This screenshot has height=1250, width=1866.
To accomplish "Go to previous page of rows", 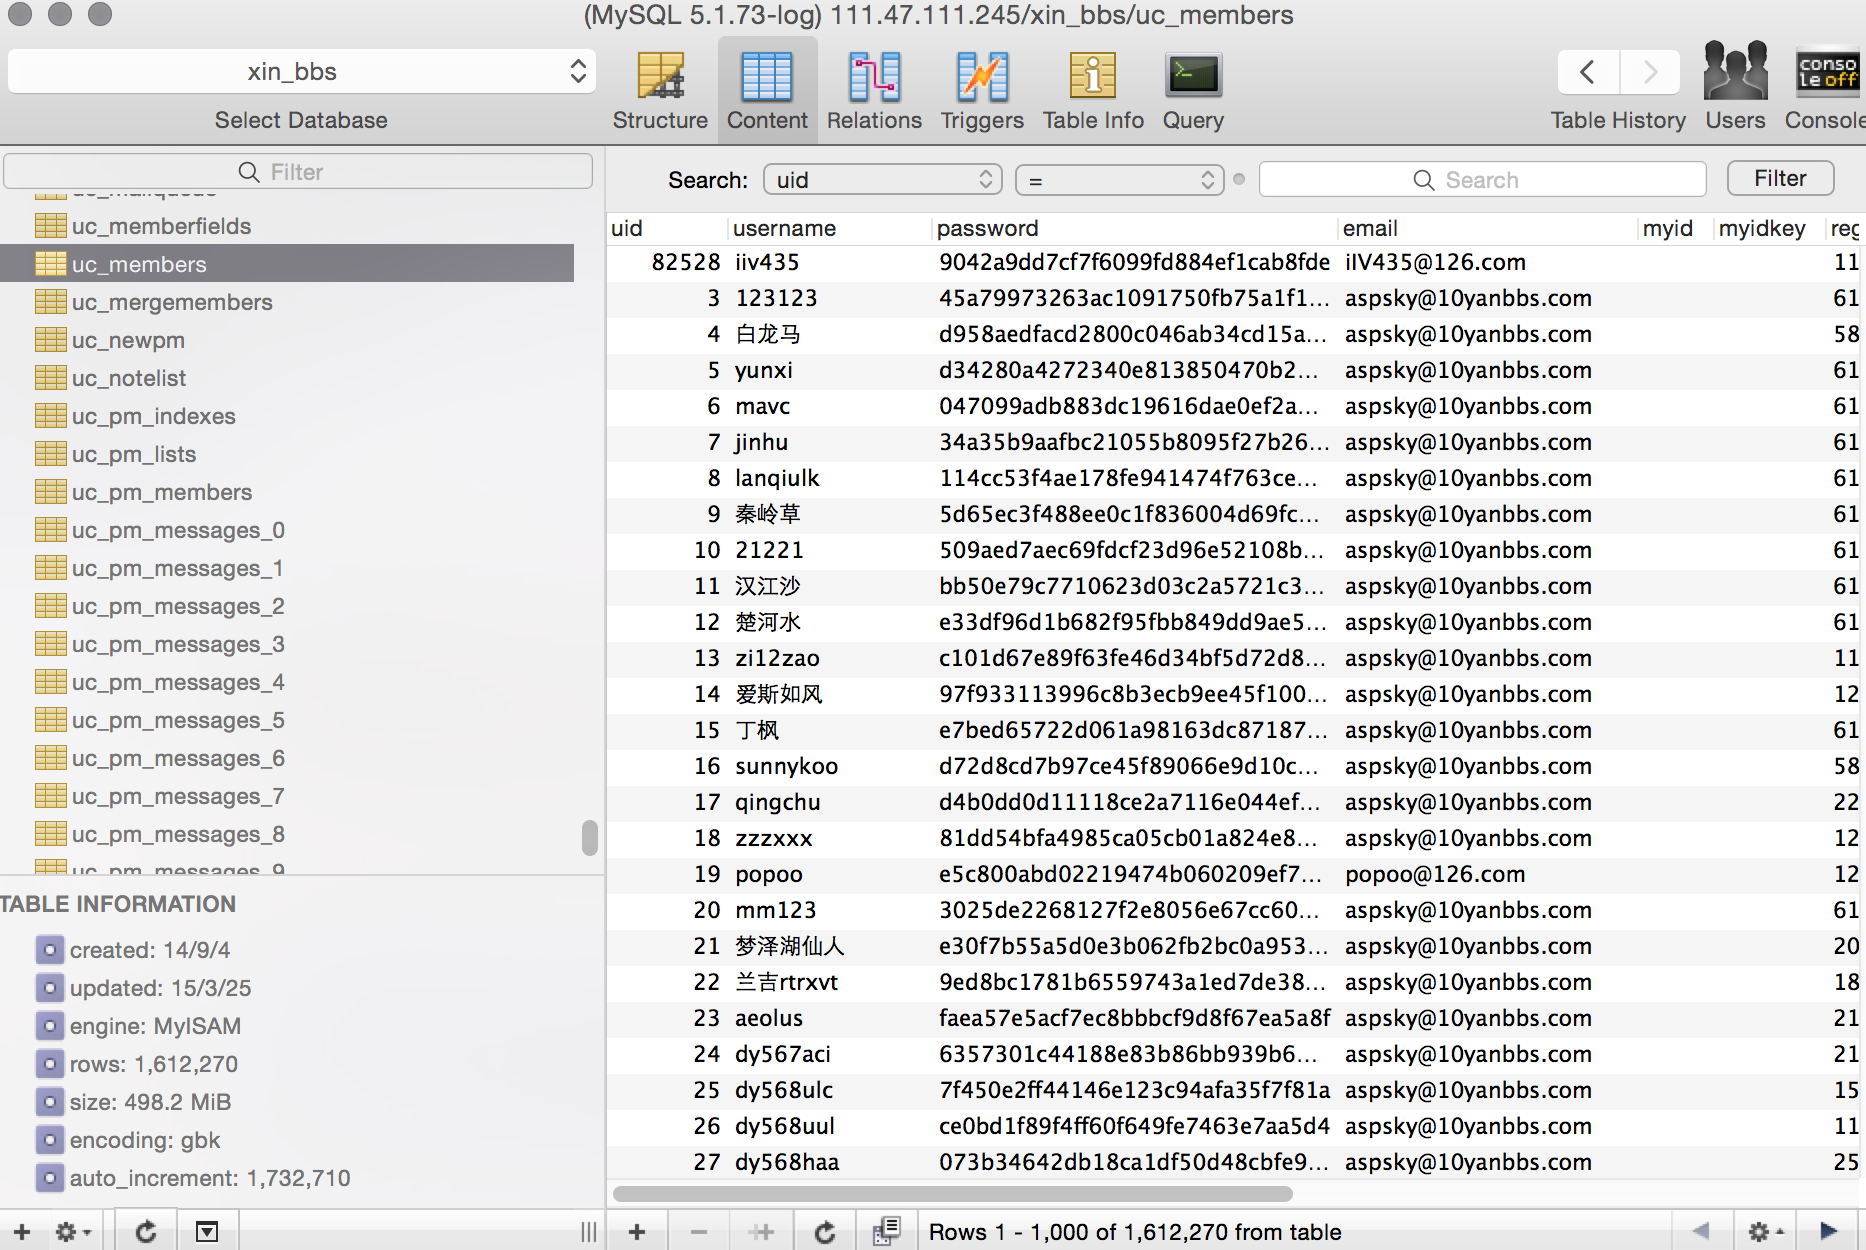I will (1701, 1231).
